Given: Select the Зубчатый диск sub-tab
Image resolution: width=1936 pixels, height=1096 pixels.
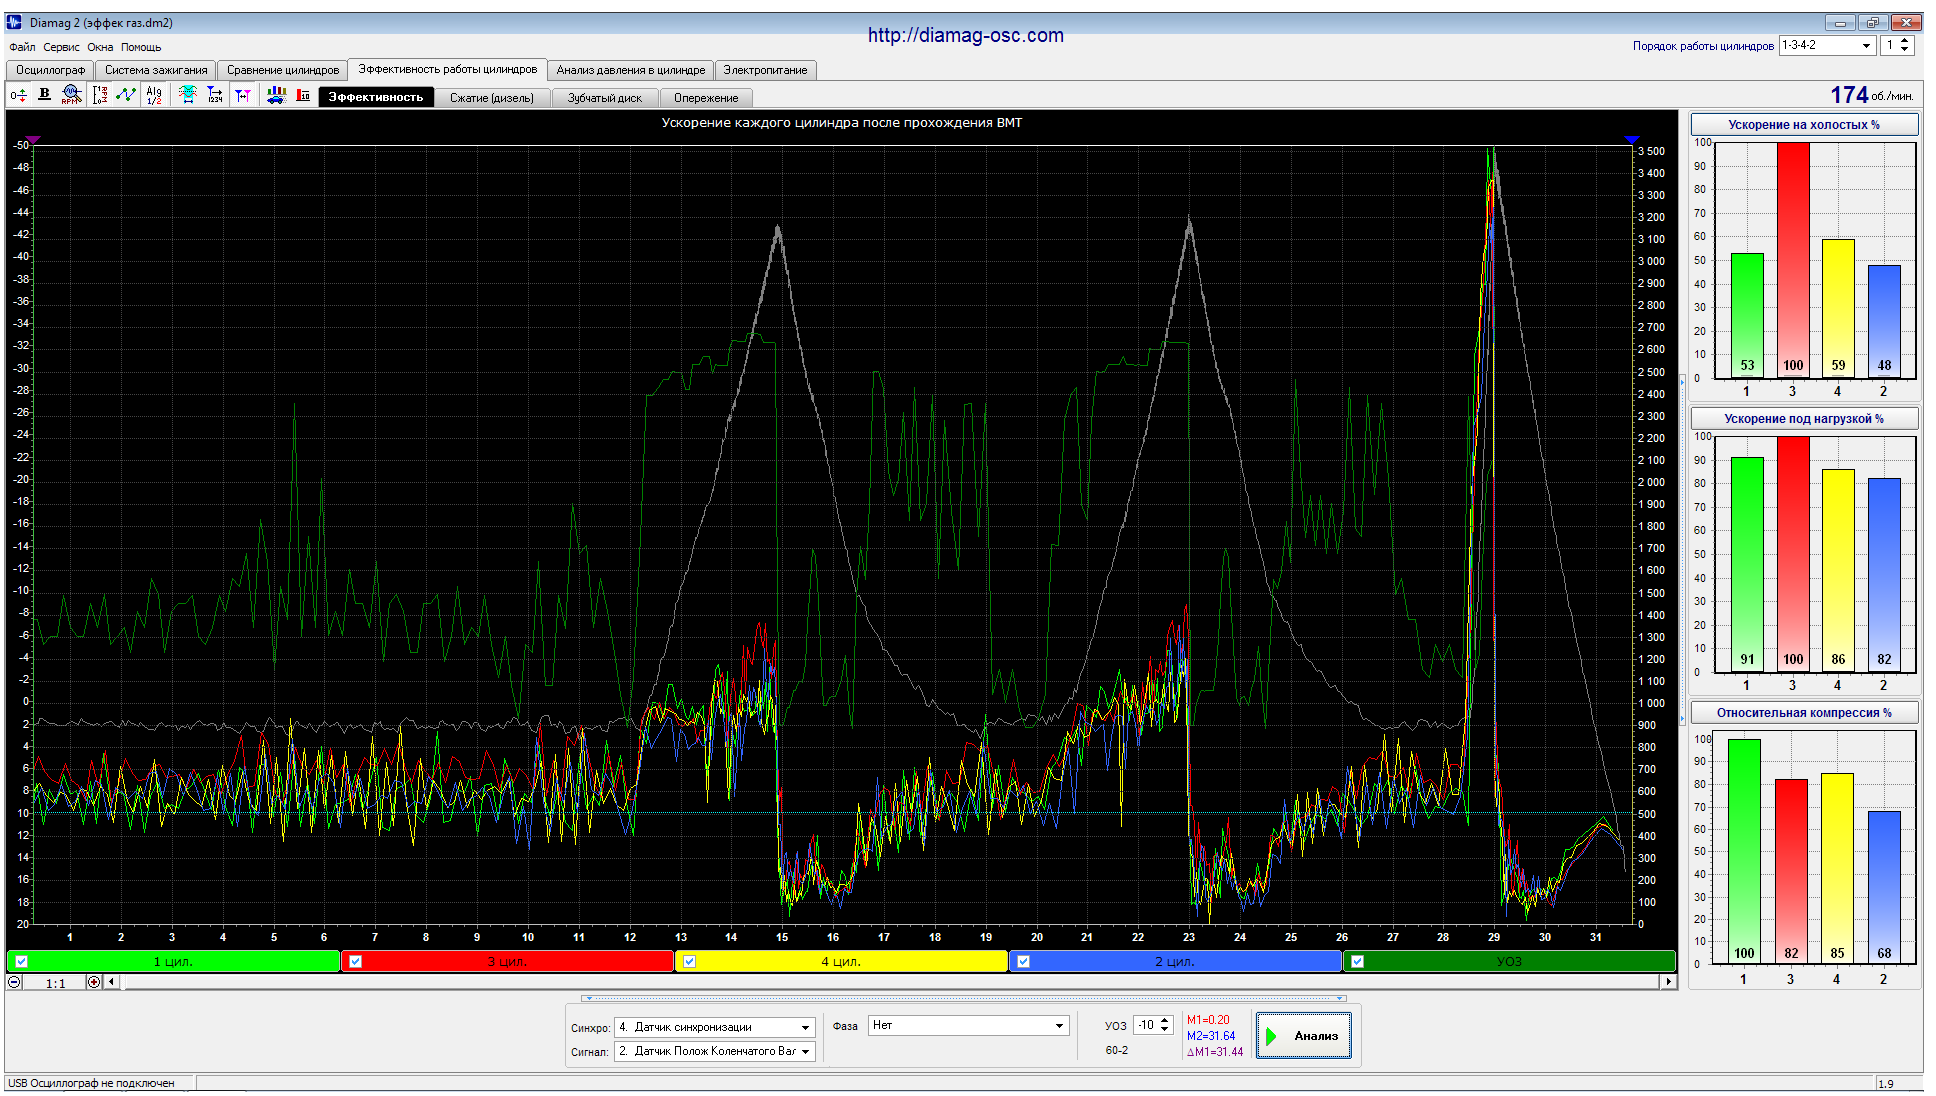Looking at the screenshot, I should pos(605,98).
